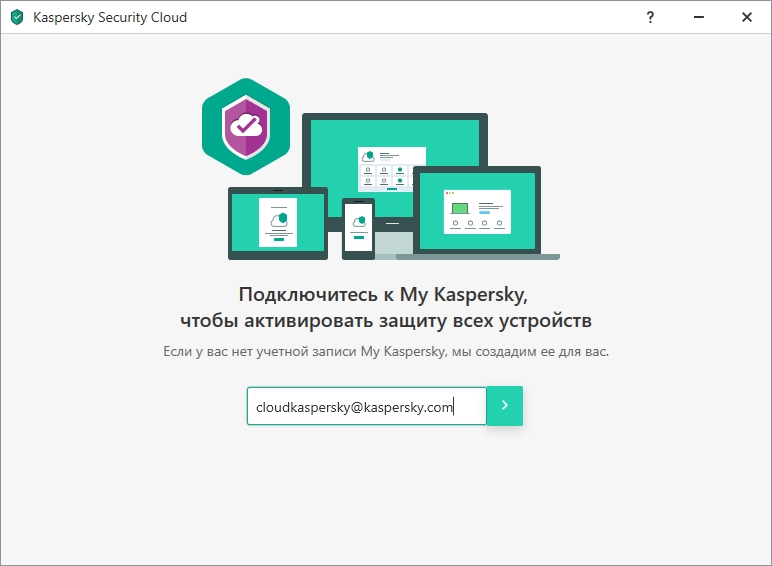The height and width of the screenshot is (566, 772).
Task: Click the line 'чтобы активировать защиту всех устройств'
Action: [x=386, y=320]
